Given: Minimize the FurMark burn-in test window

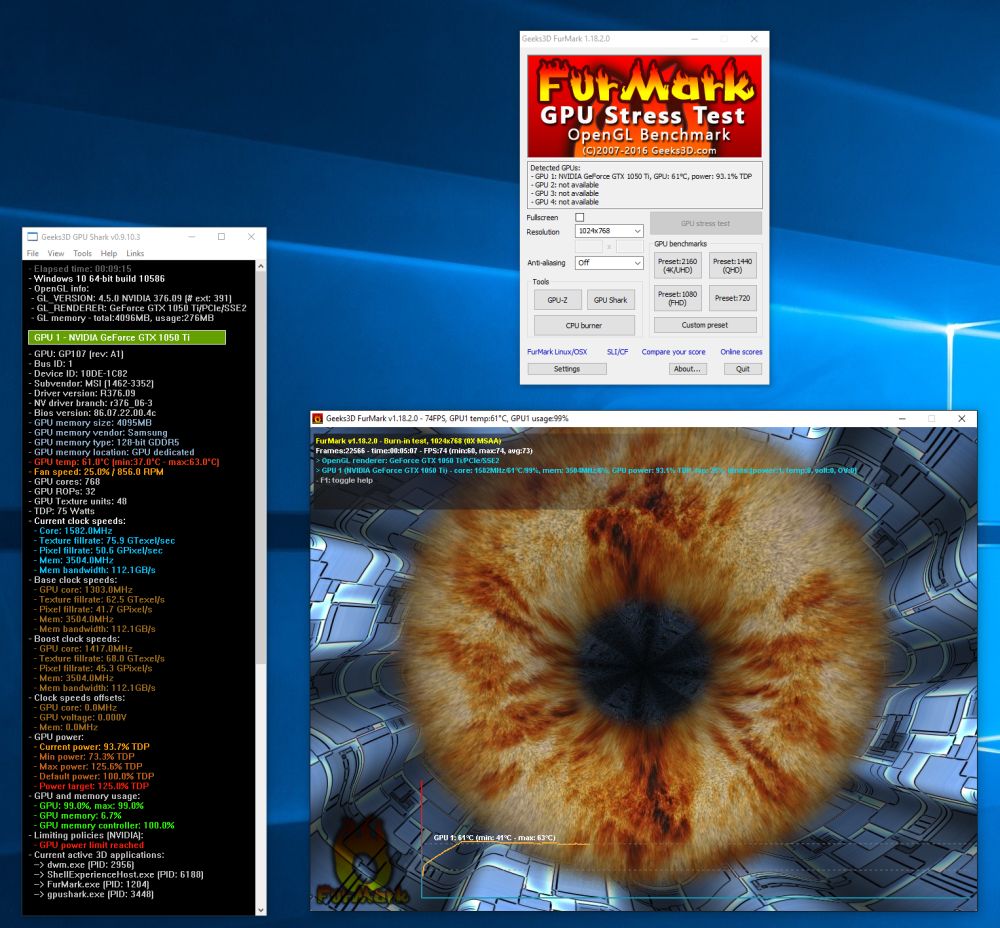Looking at the screenshot, I should (x=902, y=418).
